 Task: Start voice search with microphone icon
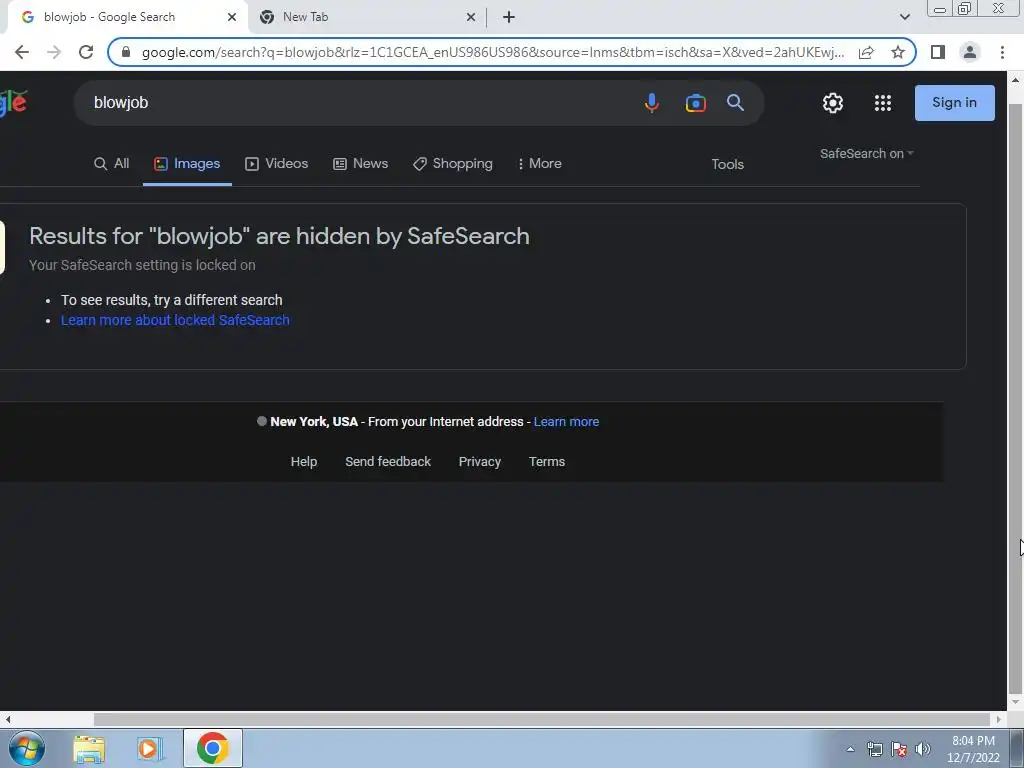(x=651, y=103)
